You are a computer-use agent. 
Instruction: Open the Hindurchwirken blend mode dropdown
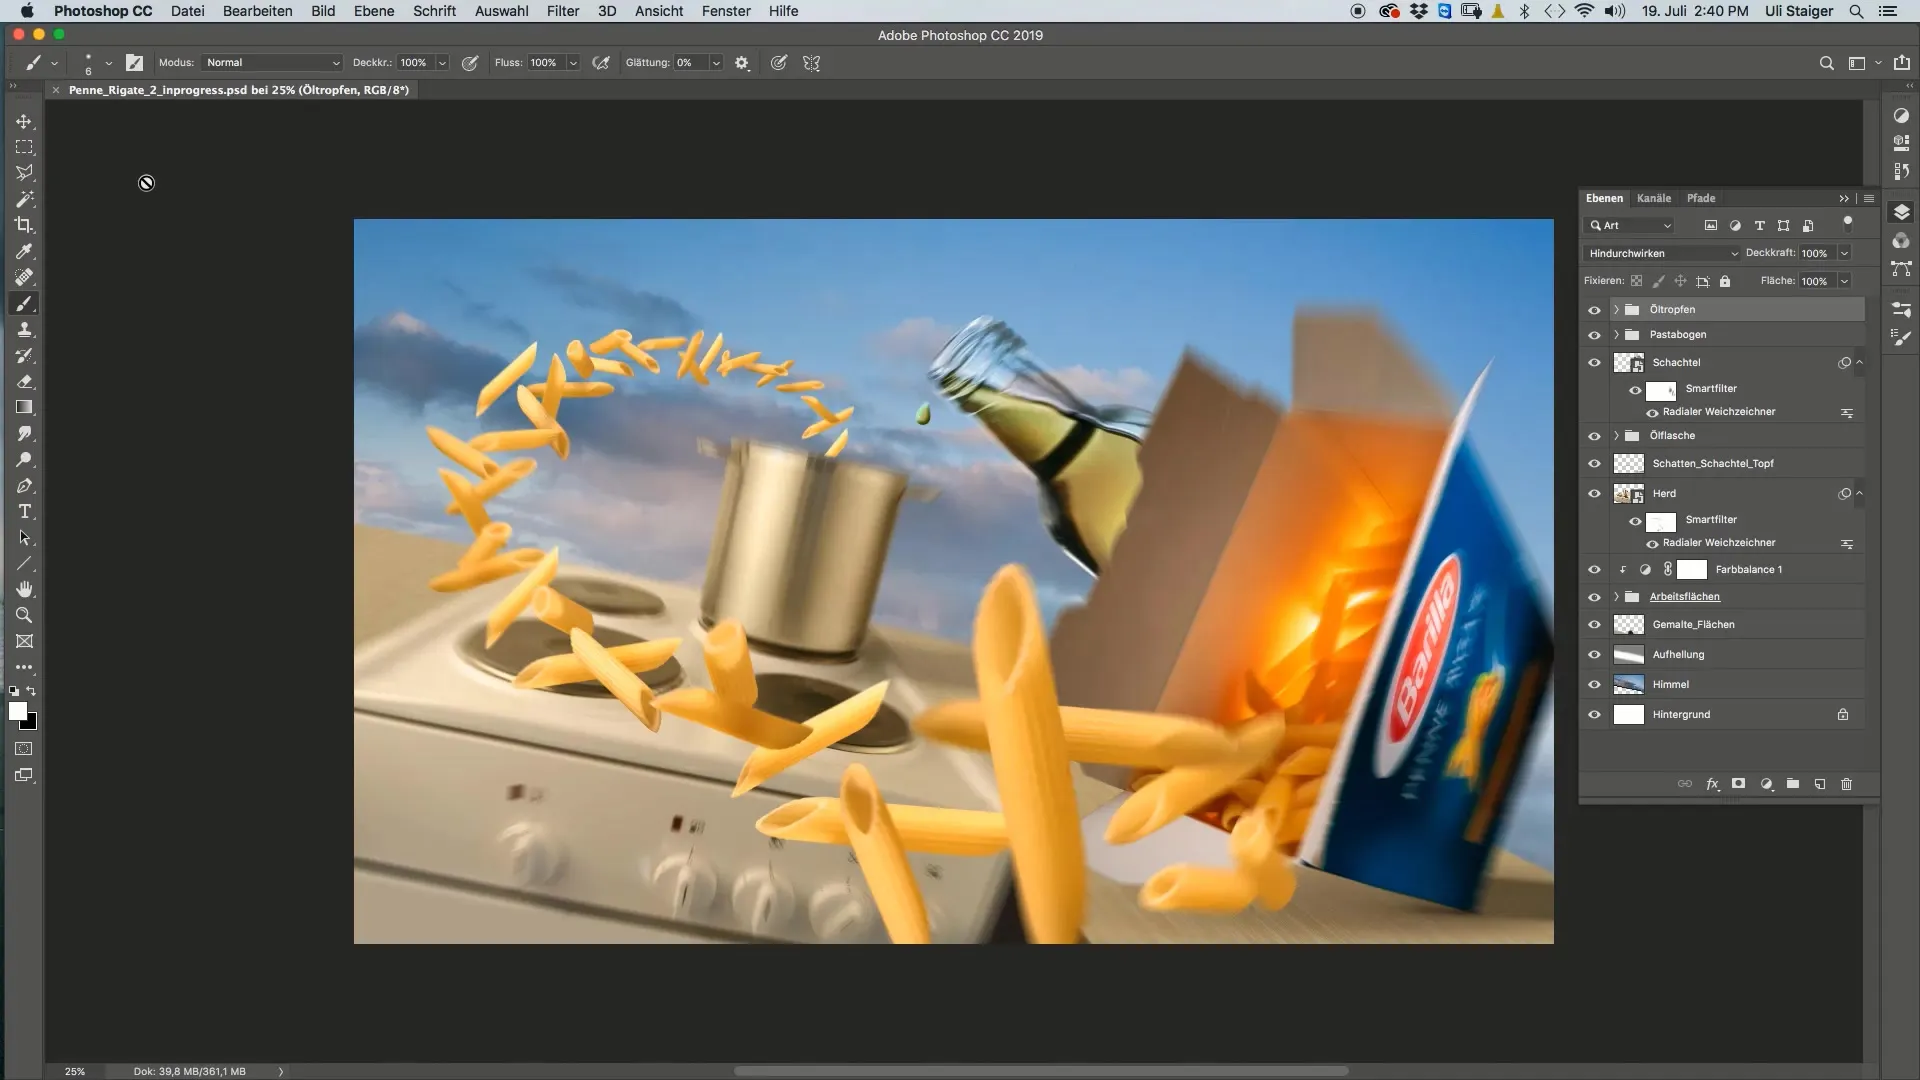1662,253
